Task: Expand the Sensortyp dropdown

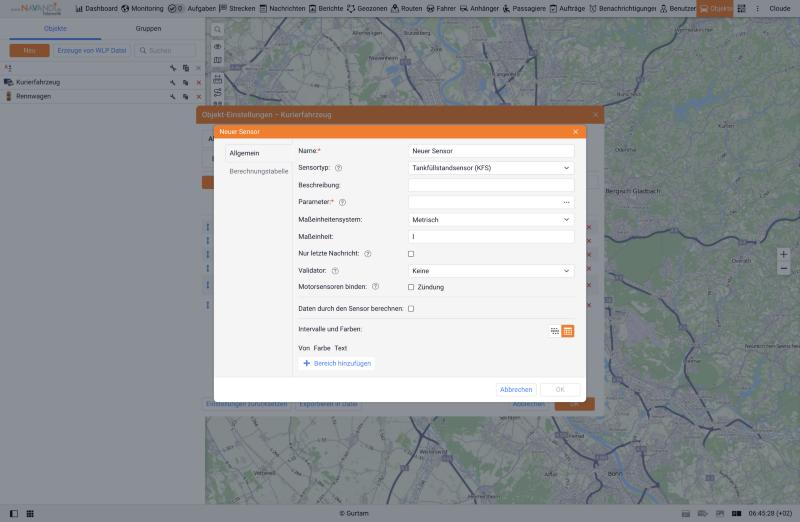Action: (491, 168)
